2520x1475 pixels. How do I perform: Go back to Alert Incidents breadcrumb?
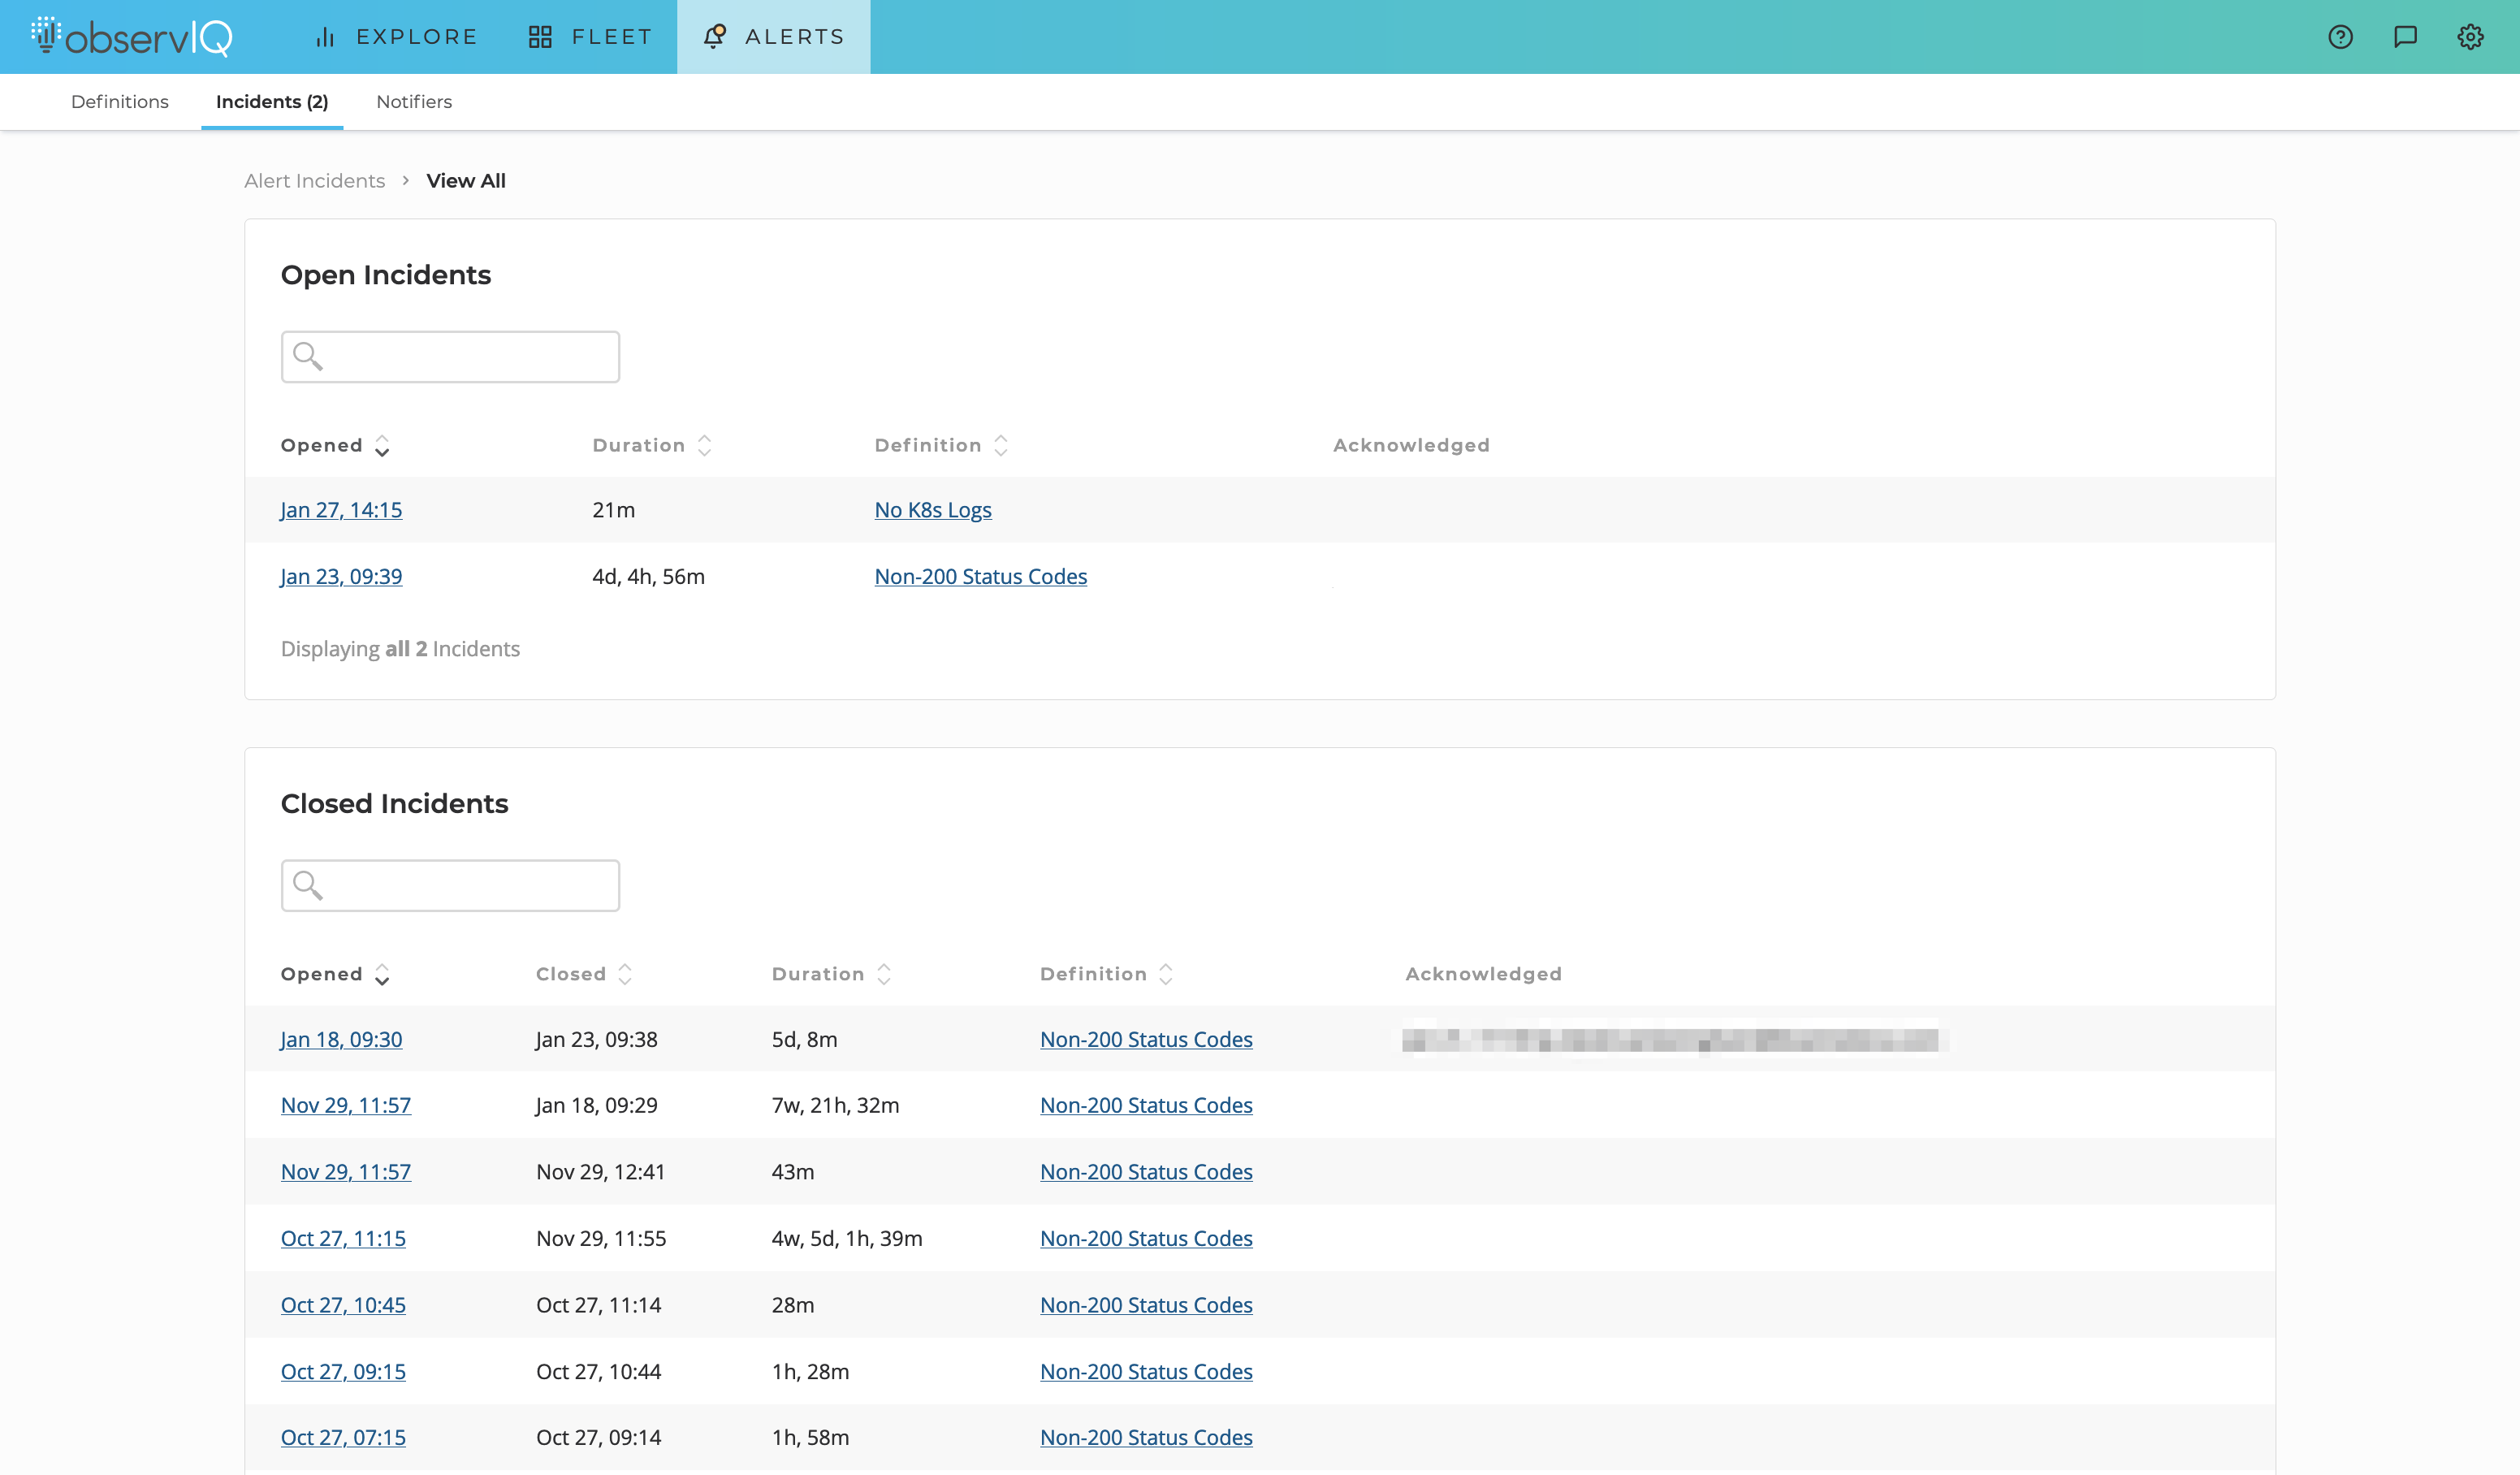pyautogui.click(x=314, y=181)
